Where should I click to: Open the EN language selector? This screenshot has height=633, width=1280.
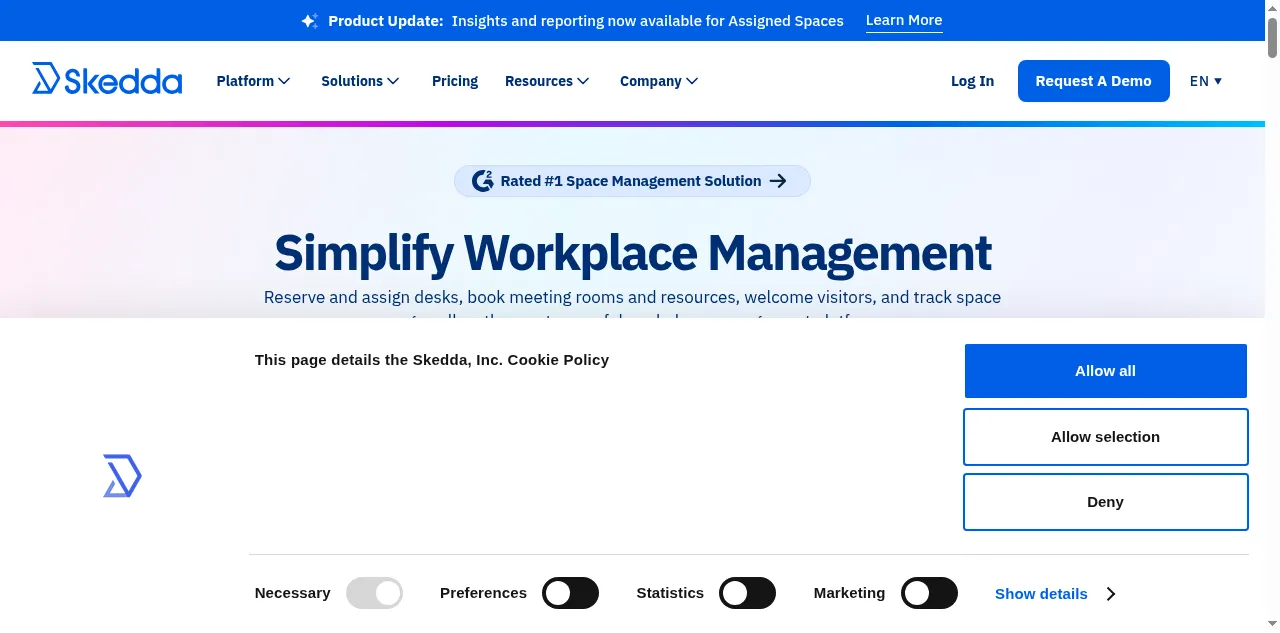coord(1206,81)
